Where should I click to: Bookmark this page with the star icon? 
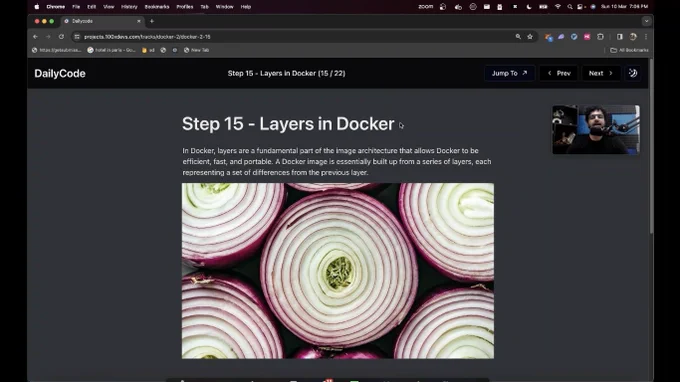pos(530,37)
